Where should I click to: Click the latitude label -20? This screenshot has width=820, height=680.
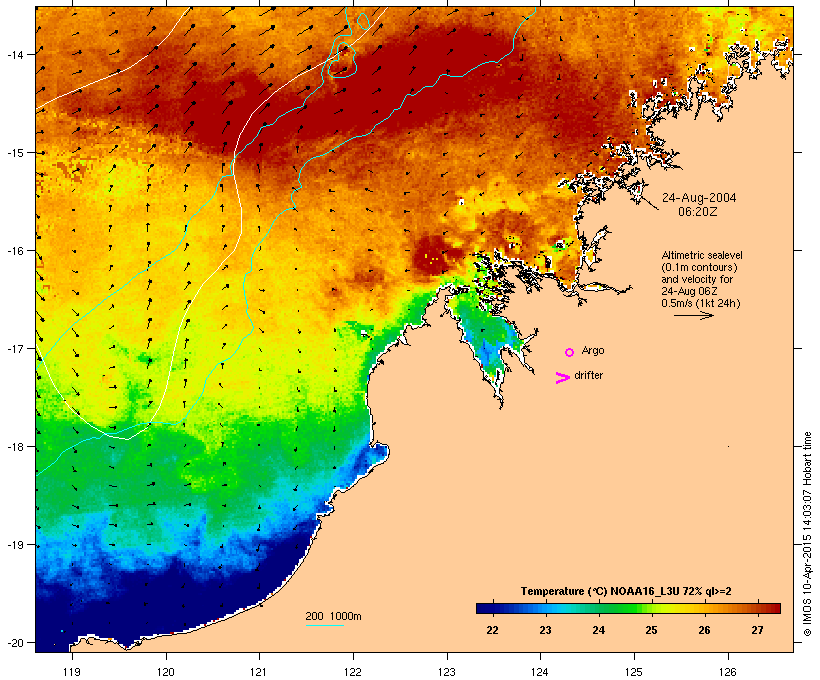click(14, 643)
